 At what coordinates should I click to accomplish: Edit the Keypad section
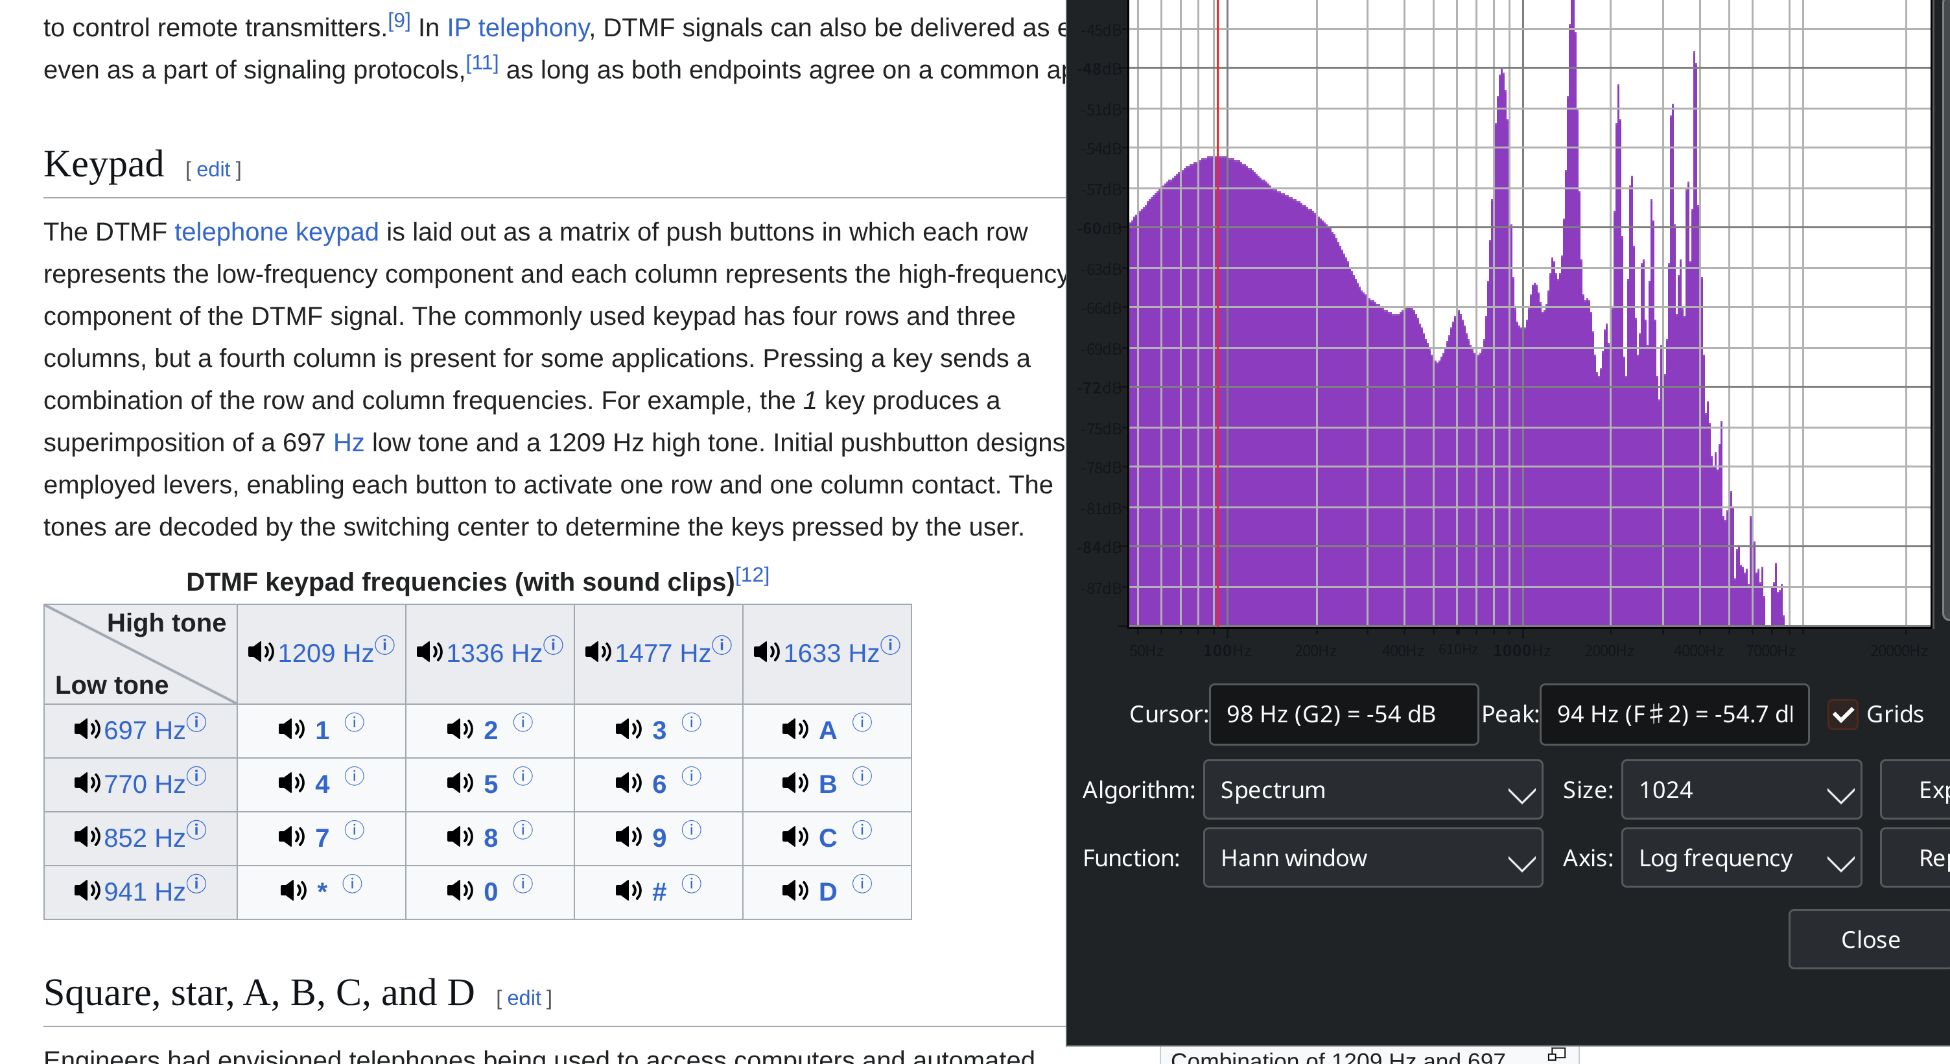[x=213, y=170]
